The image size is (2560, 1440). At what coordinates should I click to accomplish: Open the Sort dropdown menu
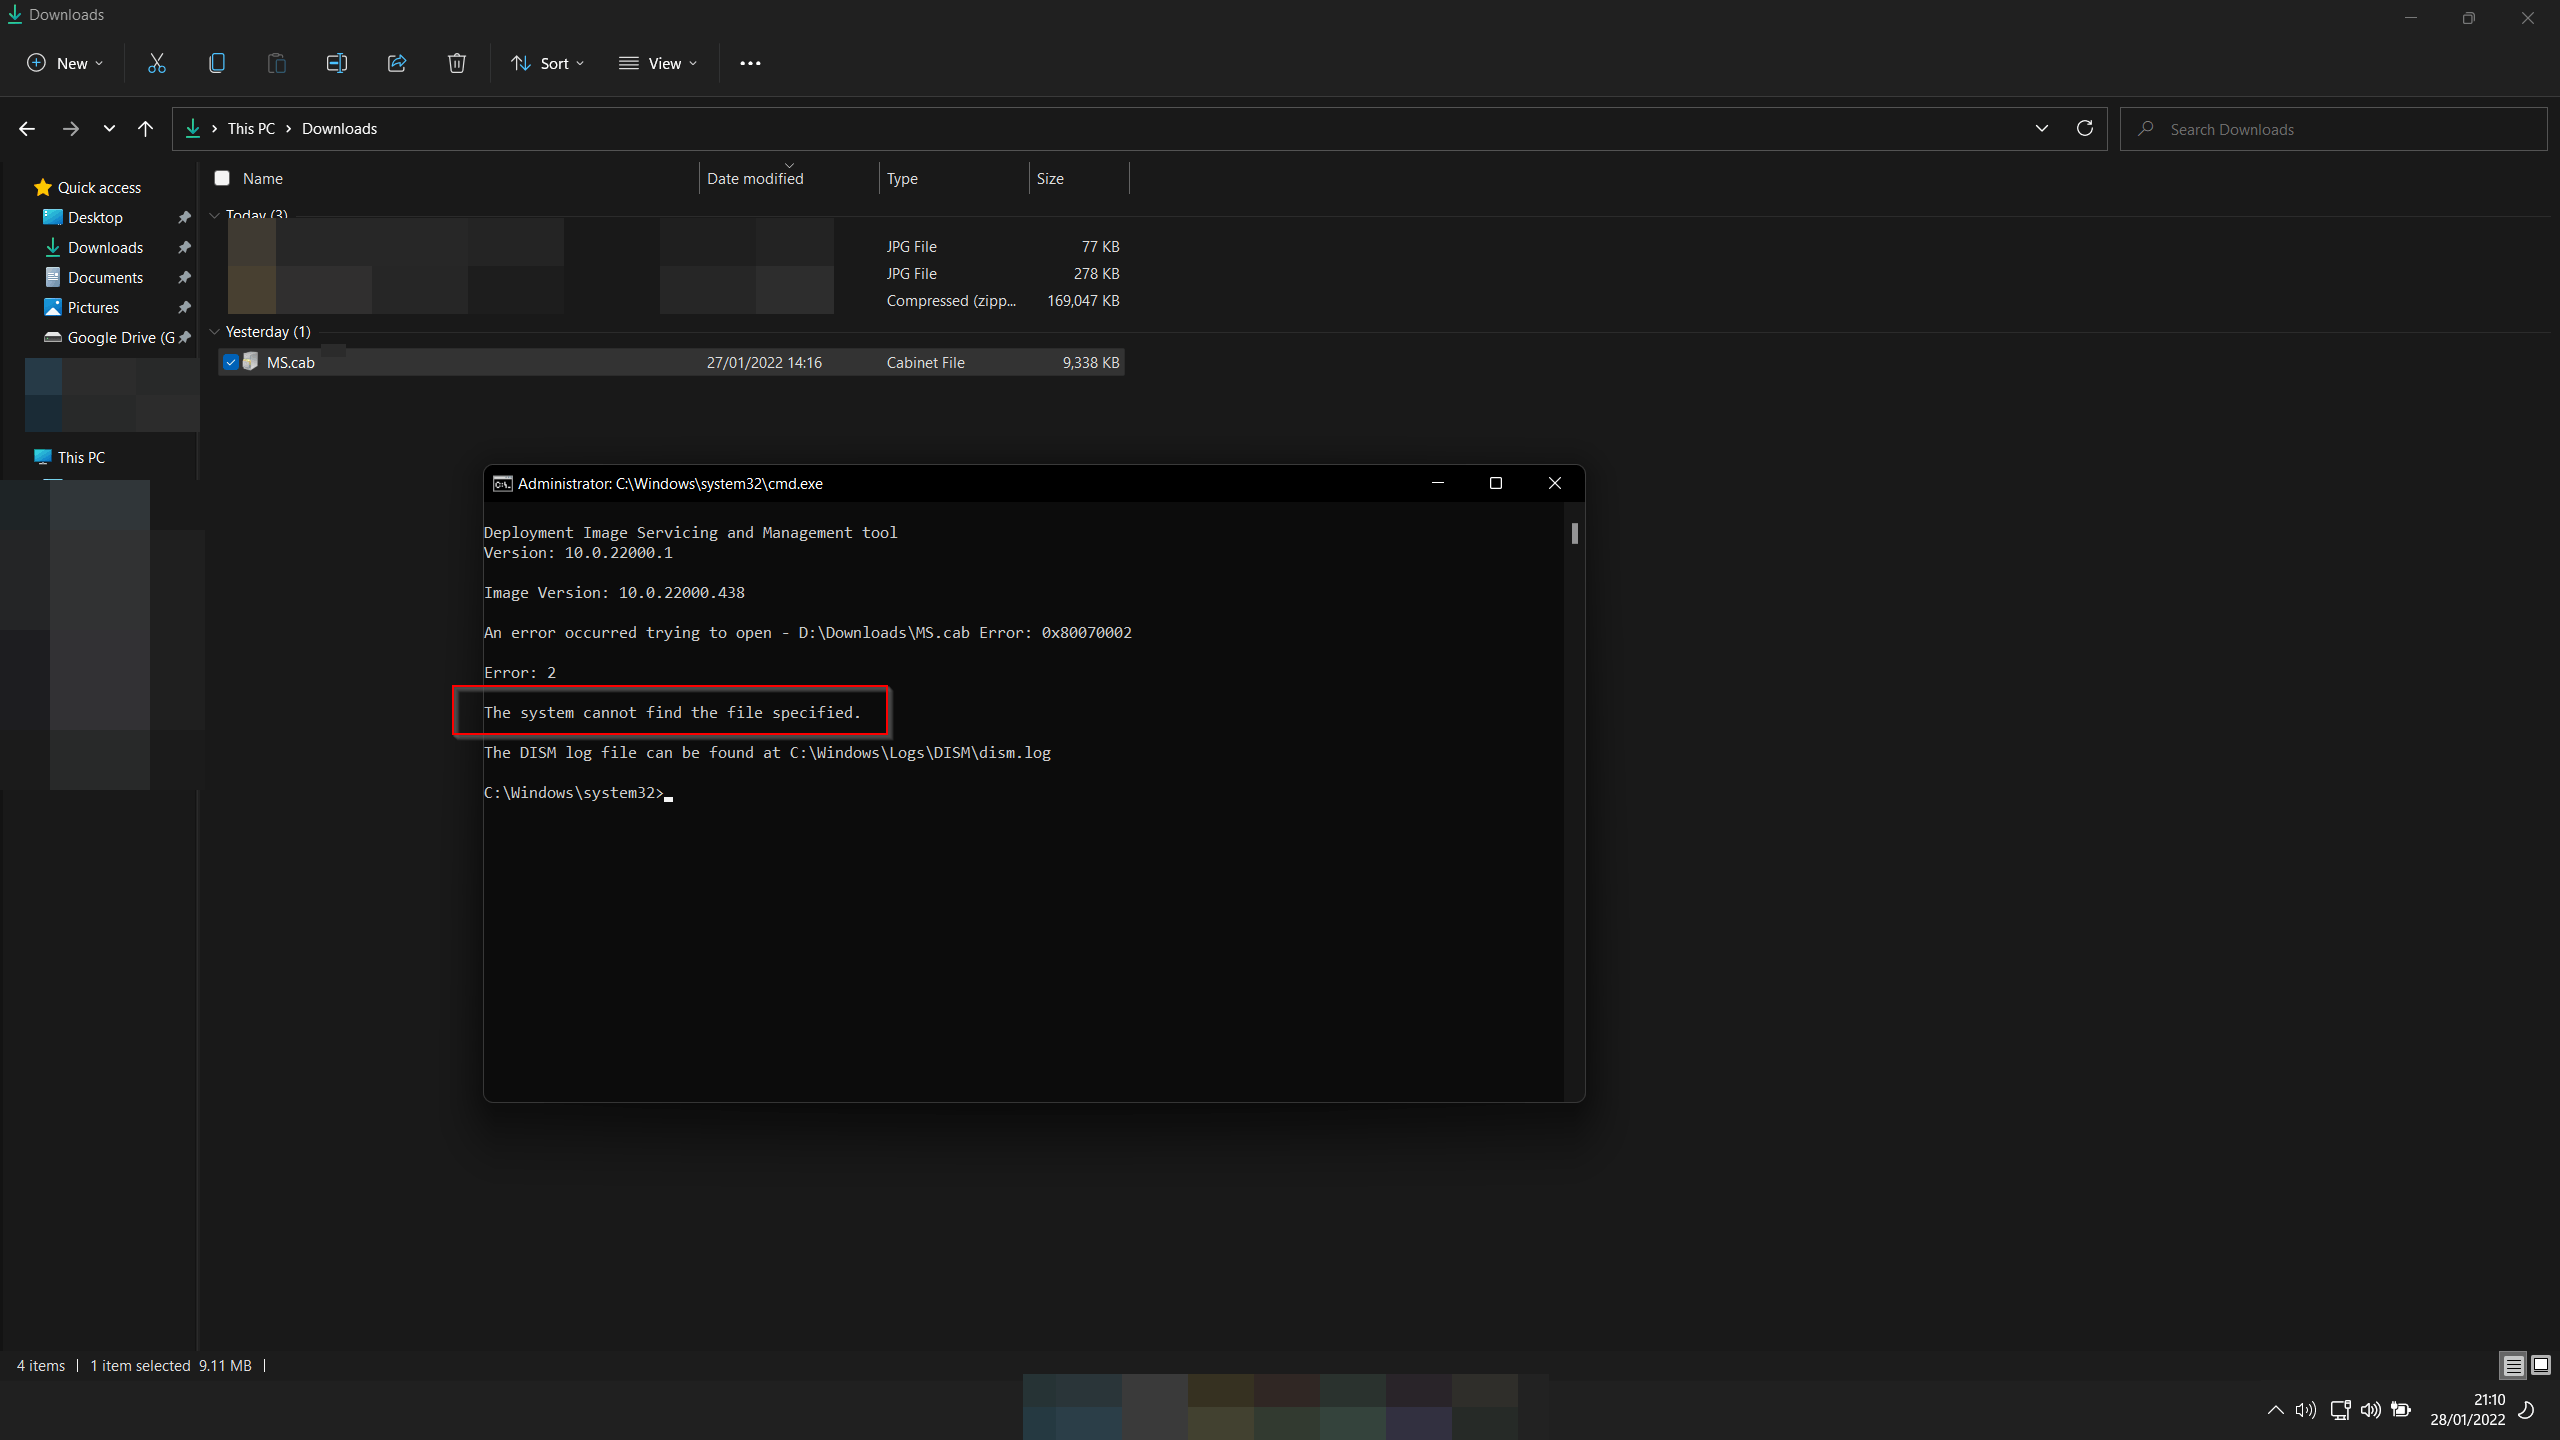pos(549,63)
